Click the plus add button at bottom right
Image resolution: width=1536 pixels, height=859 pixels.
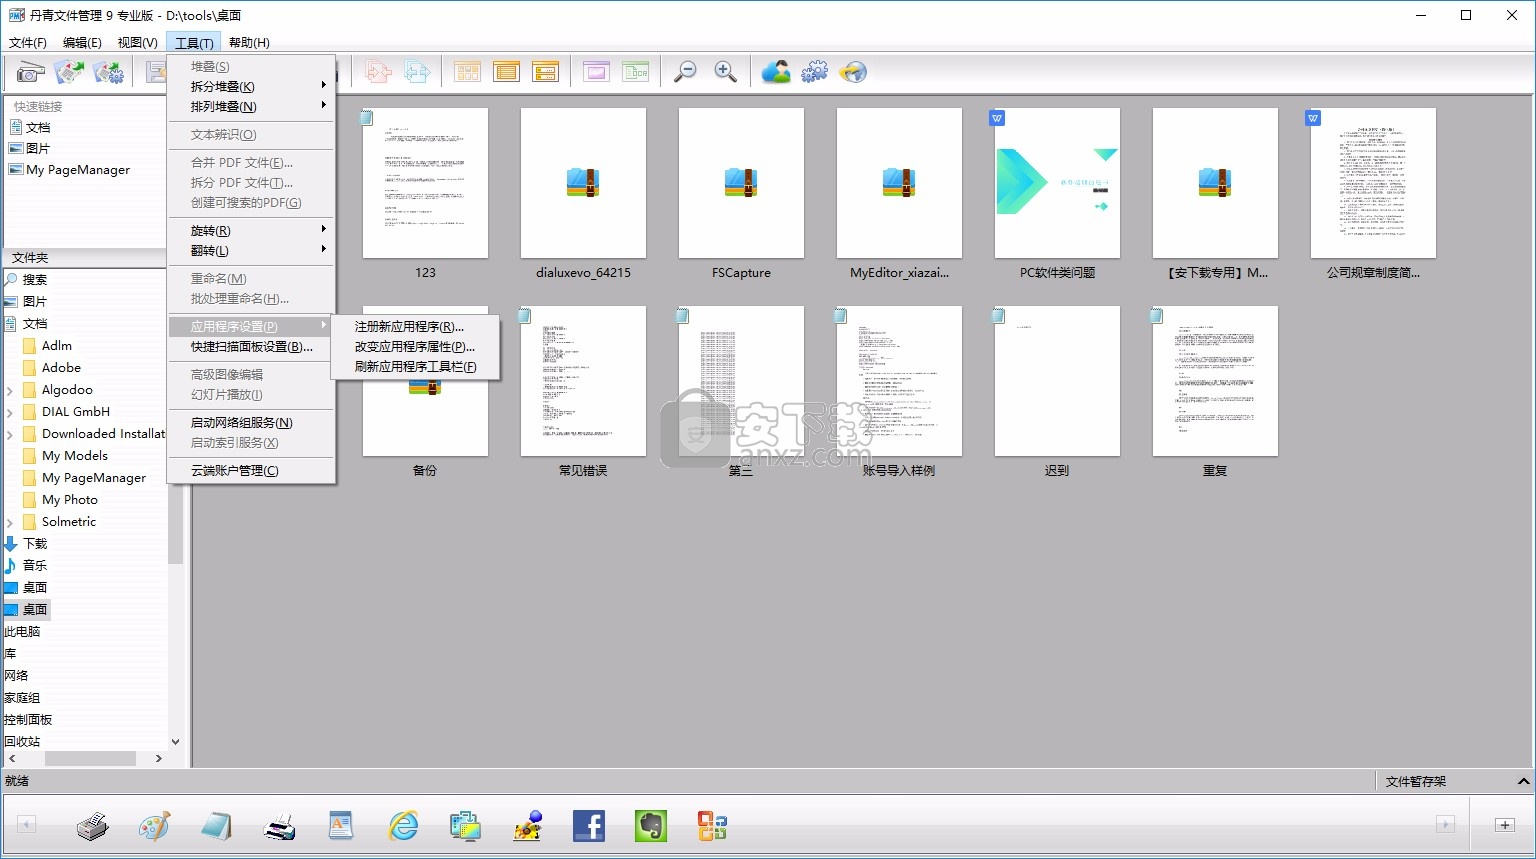pos(1505,825)
